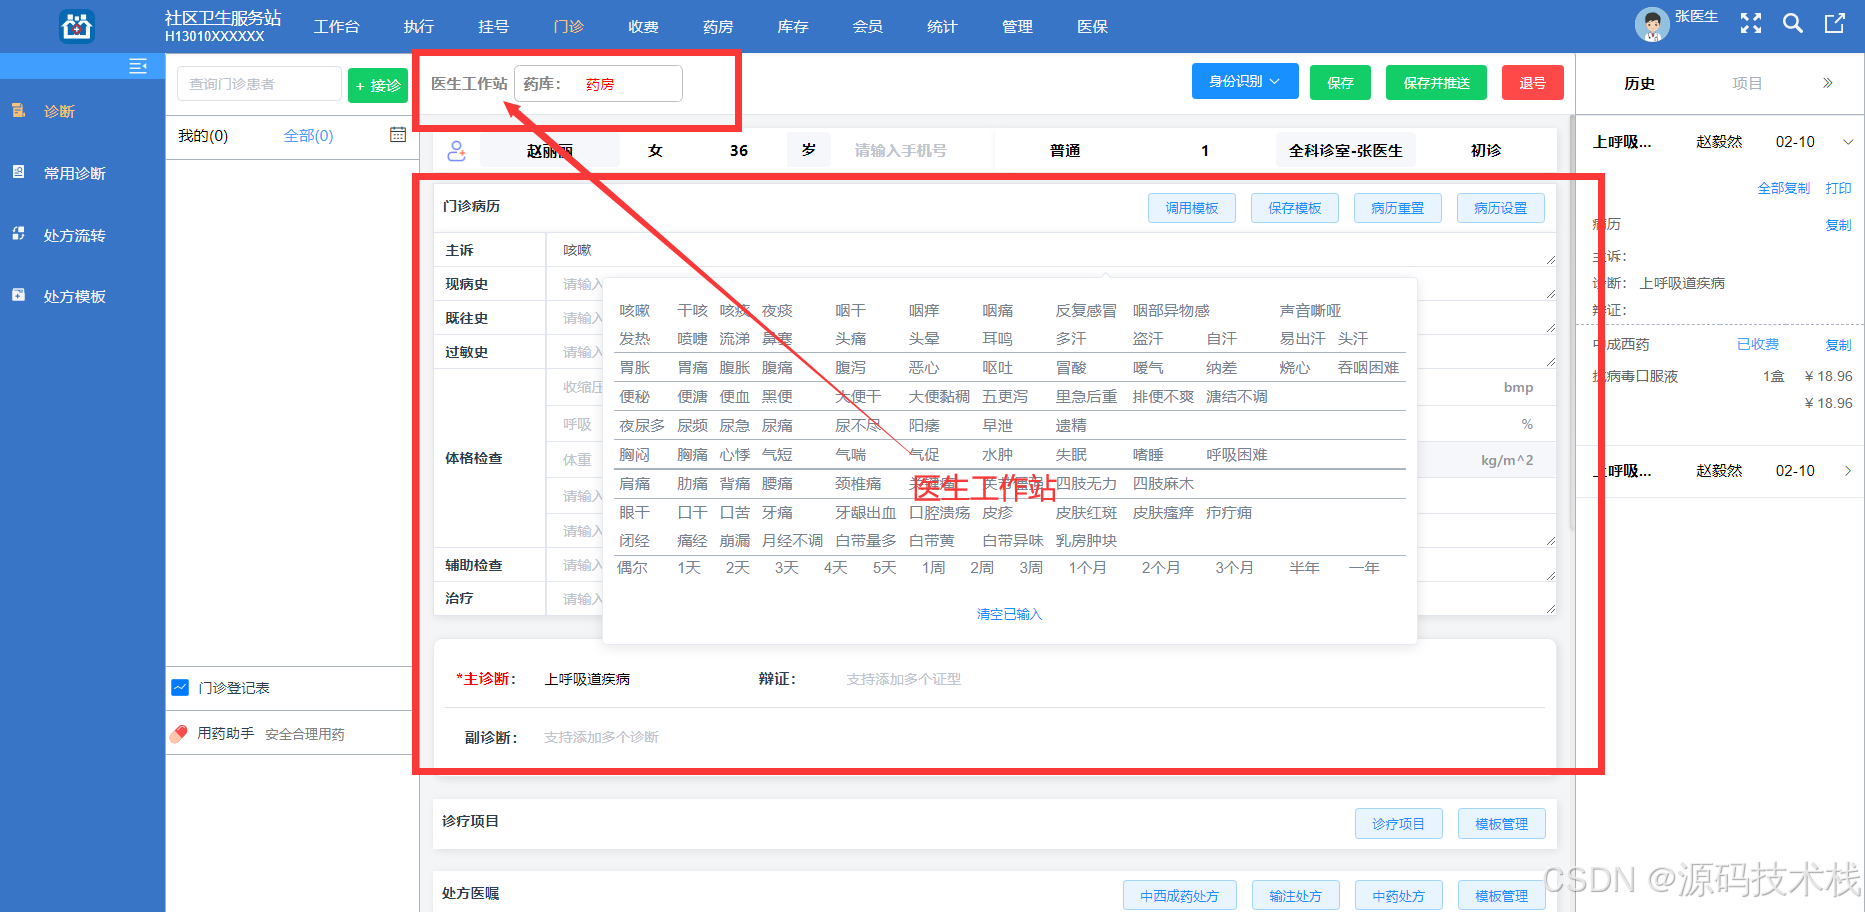The image size is (1865, 912).
Task: Click the 清空已输入 link
Action: [x=1009, y=614]
